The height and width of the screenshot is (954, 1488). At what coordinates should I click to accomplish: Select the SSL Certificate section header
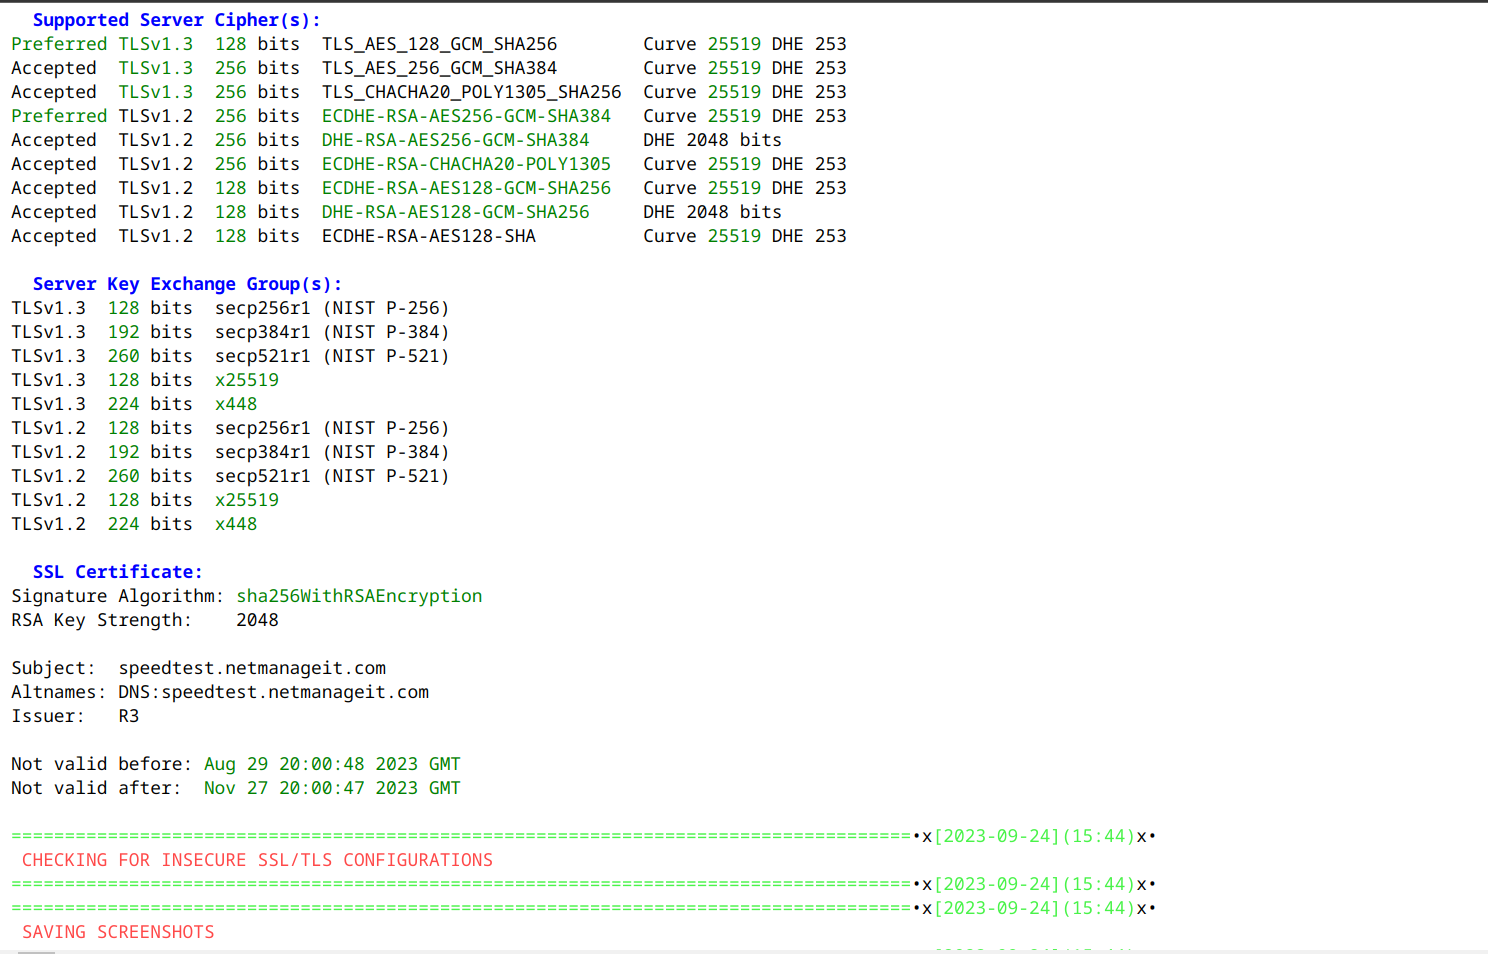[x=117, y=571]
